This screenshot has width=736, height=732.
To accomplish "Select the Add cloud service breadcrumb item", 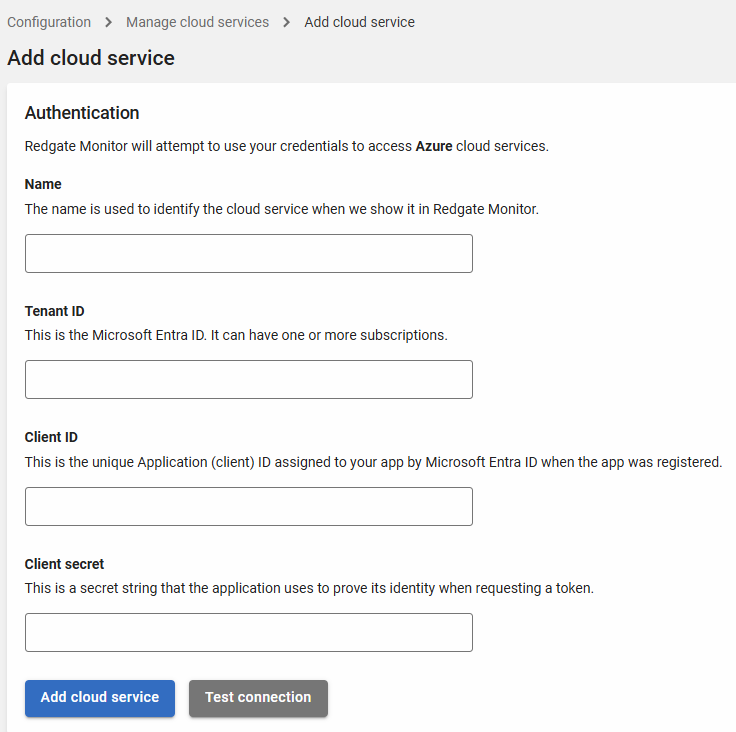I will point(359,22).
